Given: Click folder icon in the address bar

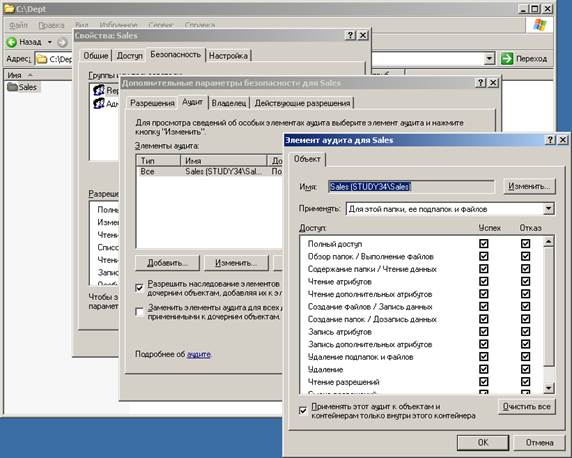Looking at the screenshot, I should 42,59.
